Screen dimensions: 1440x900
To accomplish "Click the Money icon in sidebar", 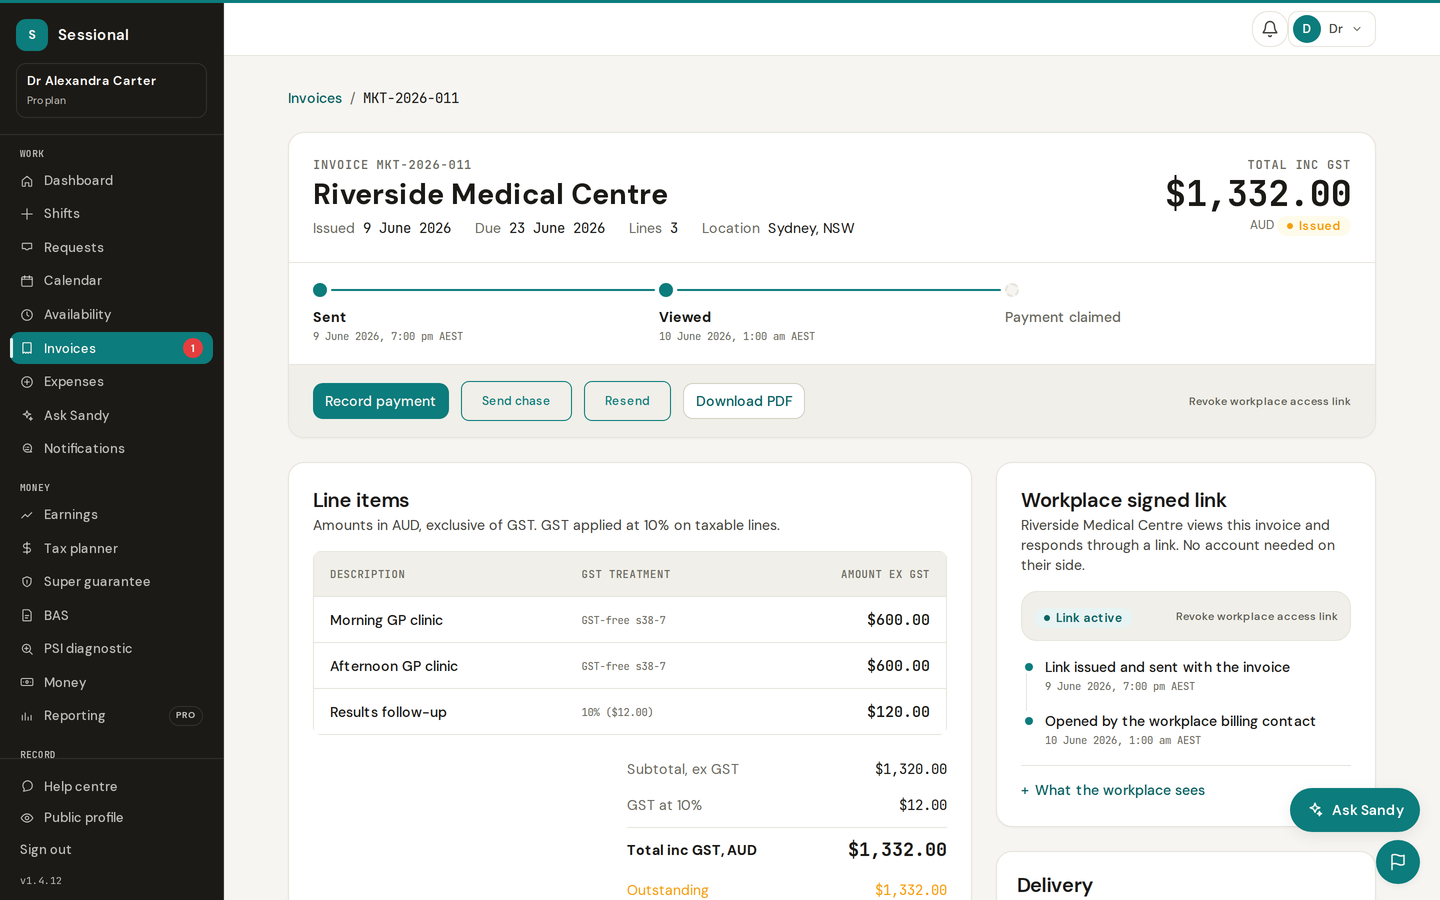I will click(27, 682).
